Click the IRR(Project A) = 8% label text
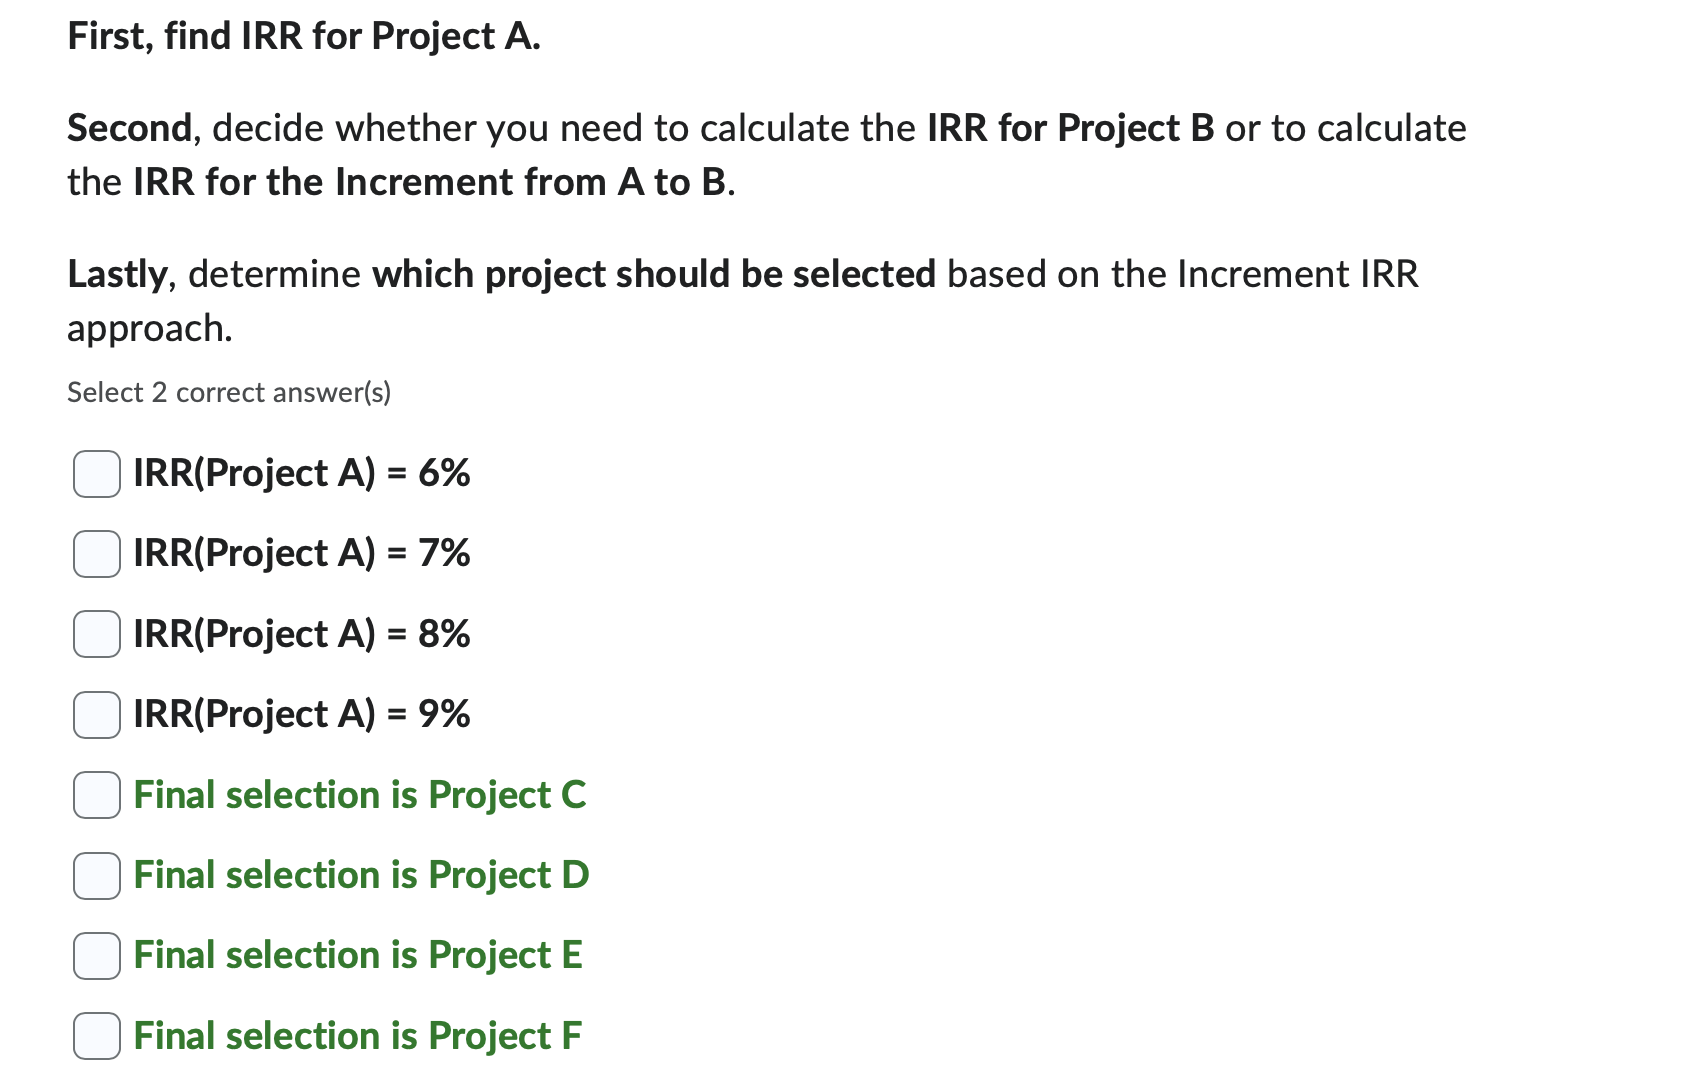This screenshot has height=1088, width=1694. click(300, 634)
